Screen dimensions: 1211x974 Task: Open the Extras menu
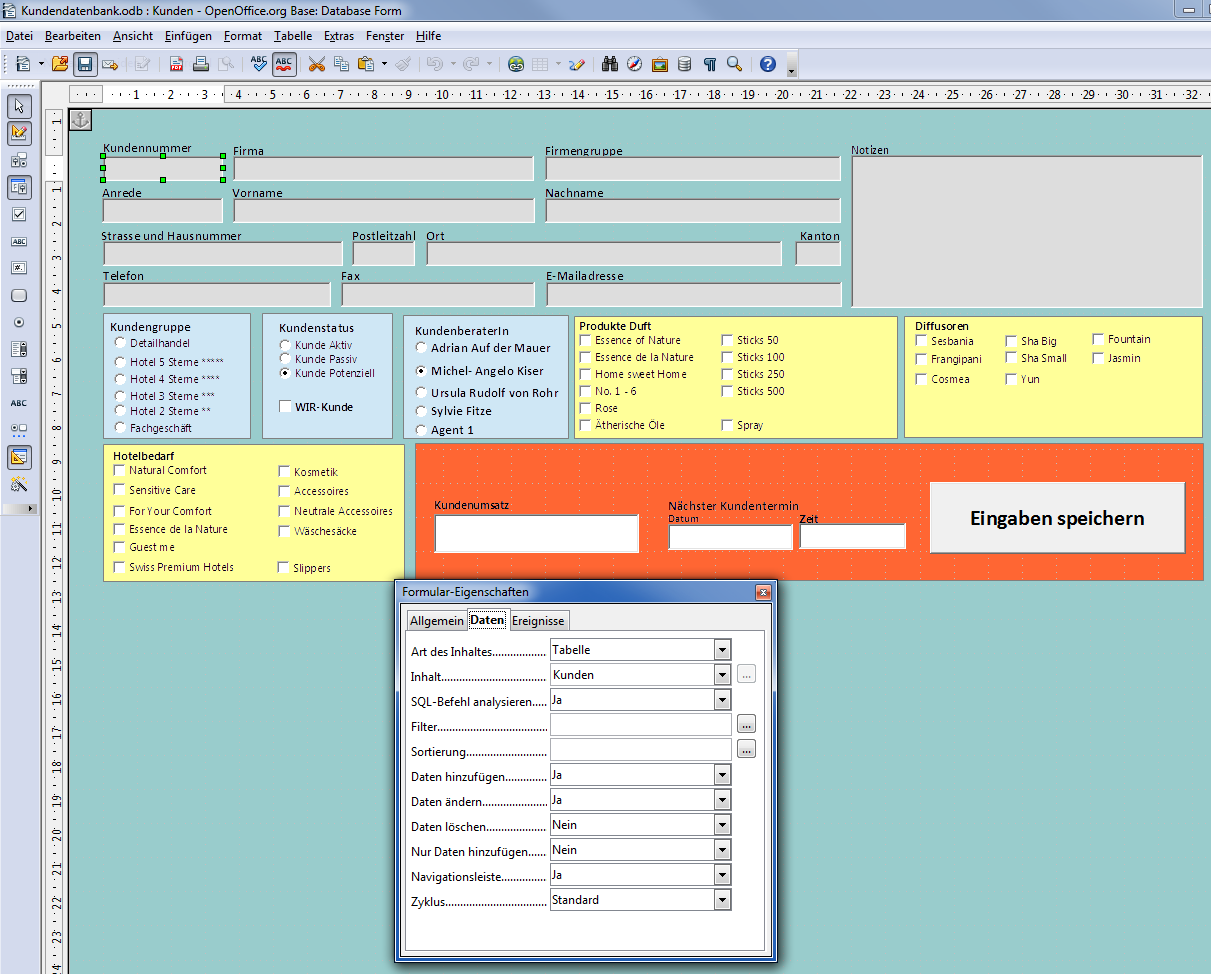pos(339,36)
